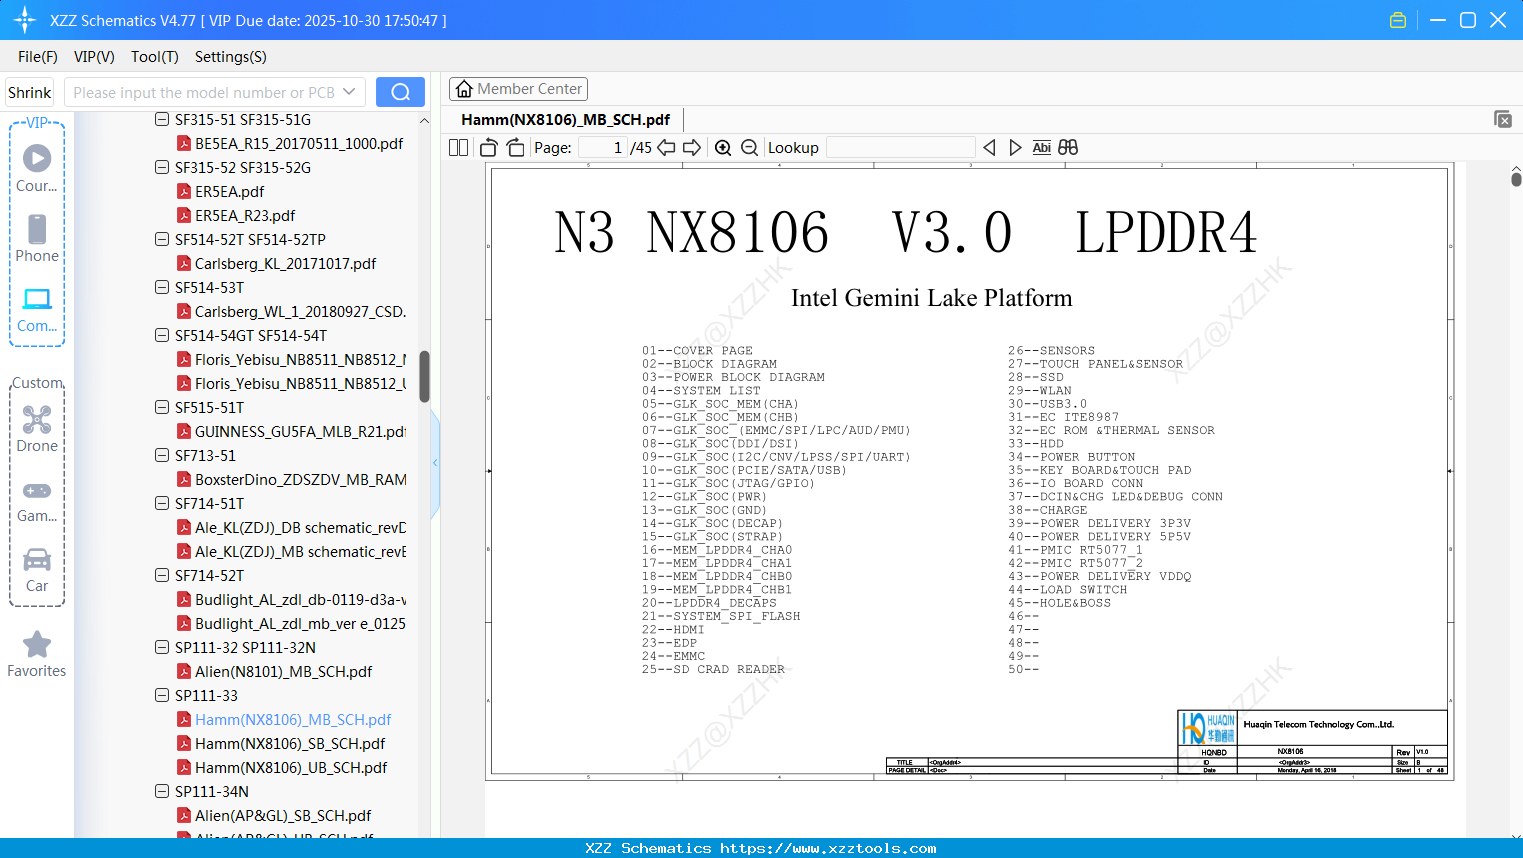Select the Hamm(NX8106)_MB_SCH.pdf document tab
Viewport: 1523px width, 858px height.
(566, 119)
